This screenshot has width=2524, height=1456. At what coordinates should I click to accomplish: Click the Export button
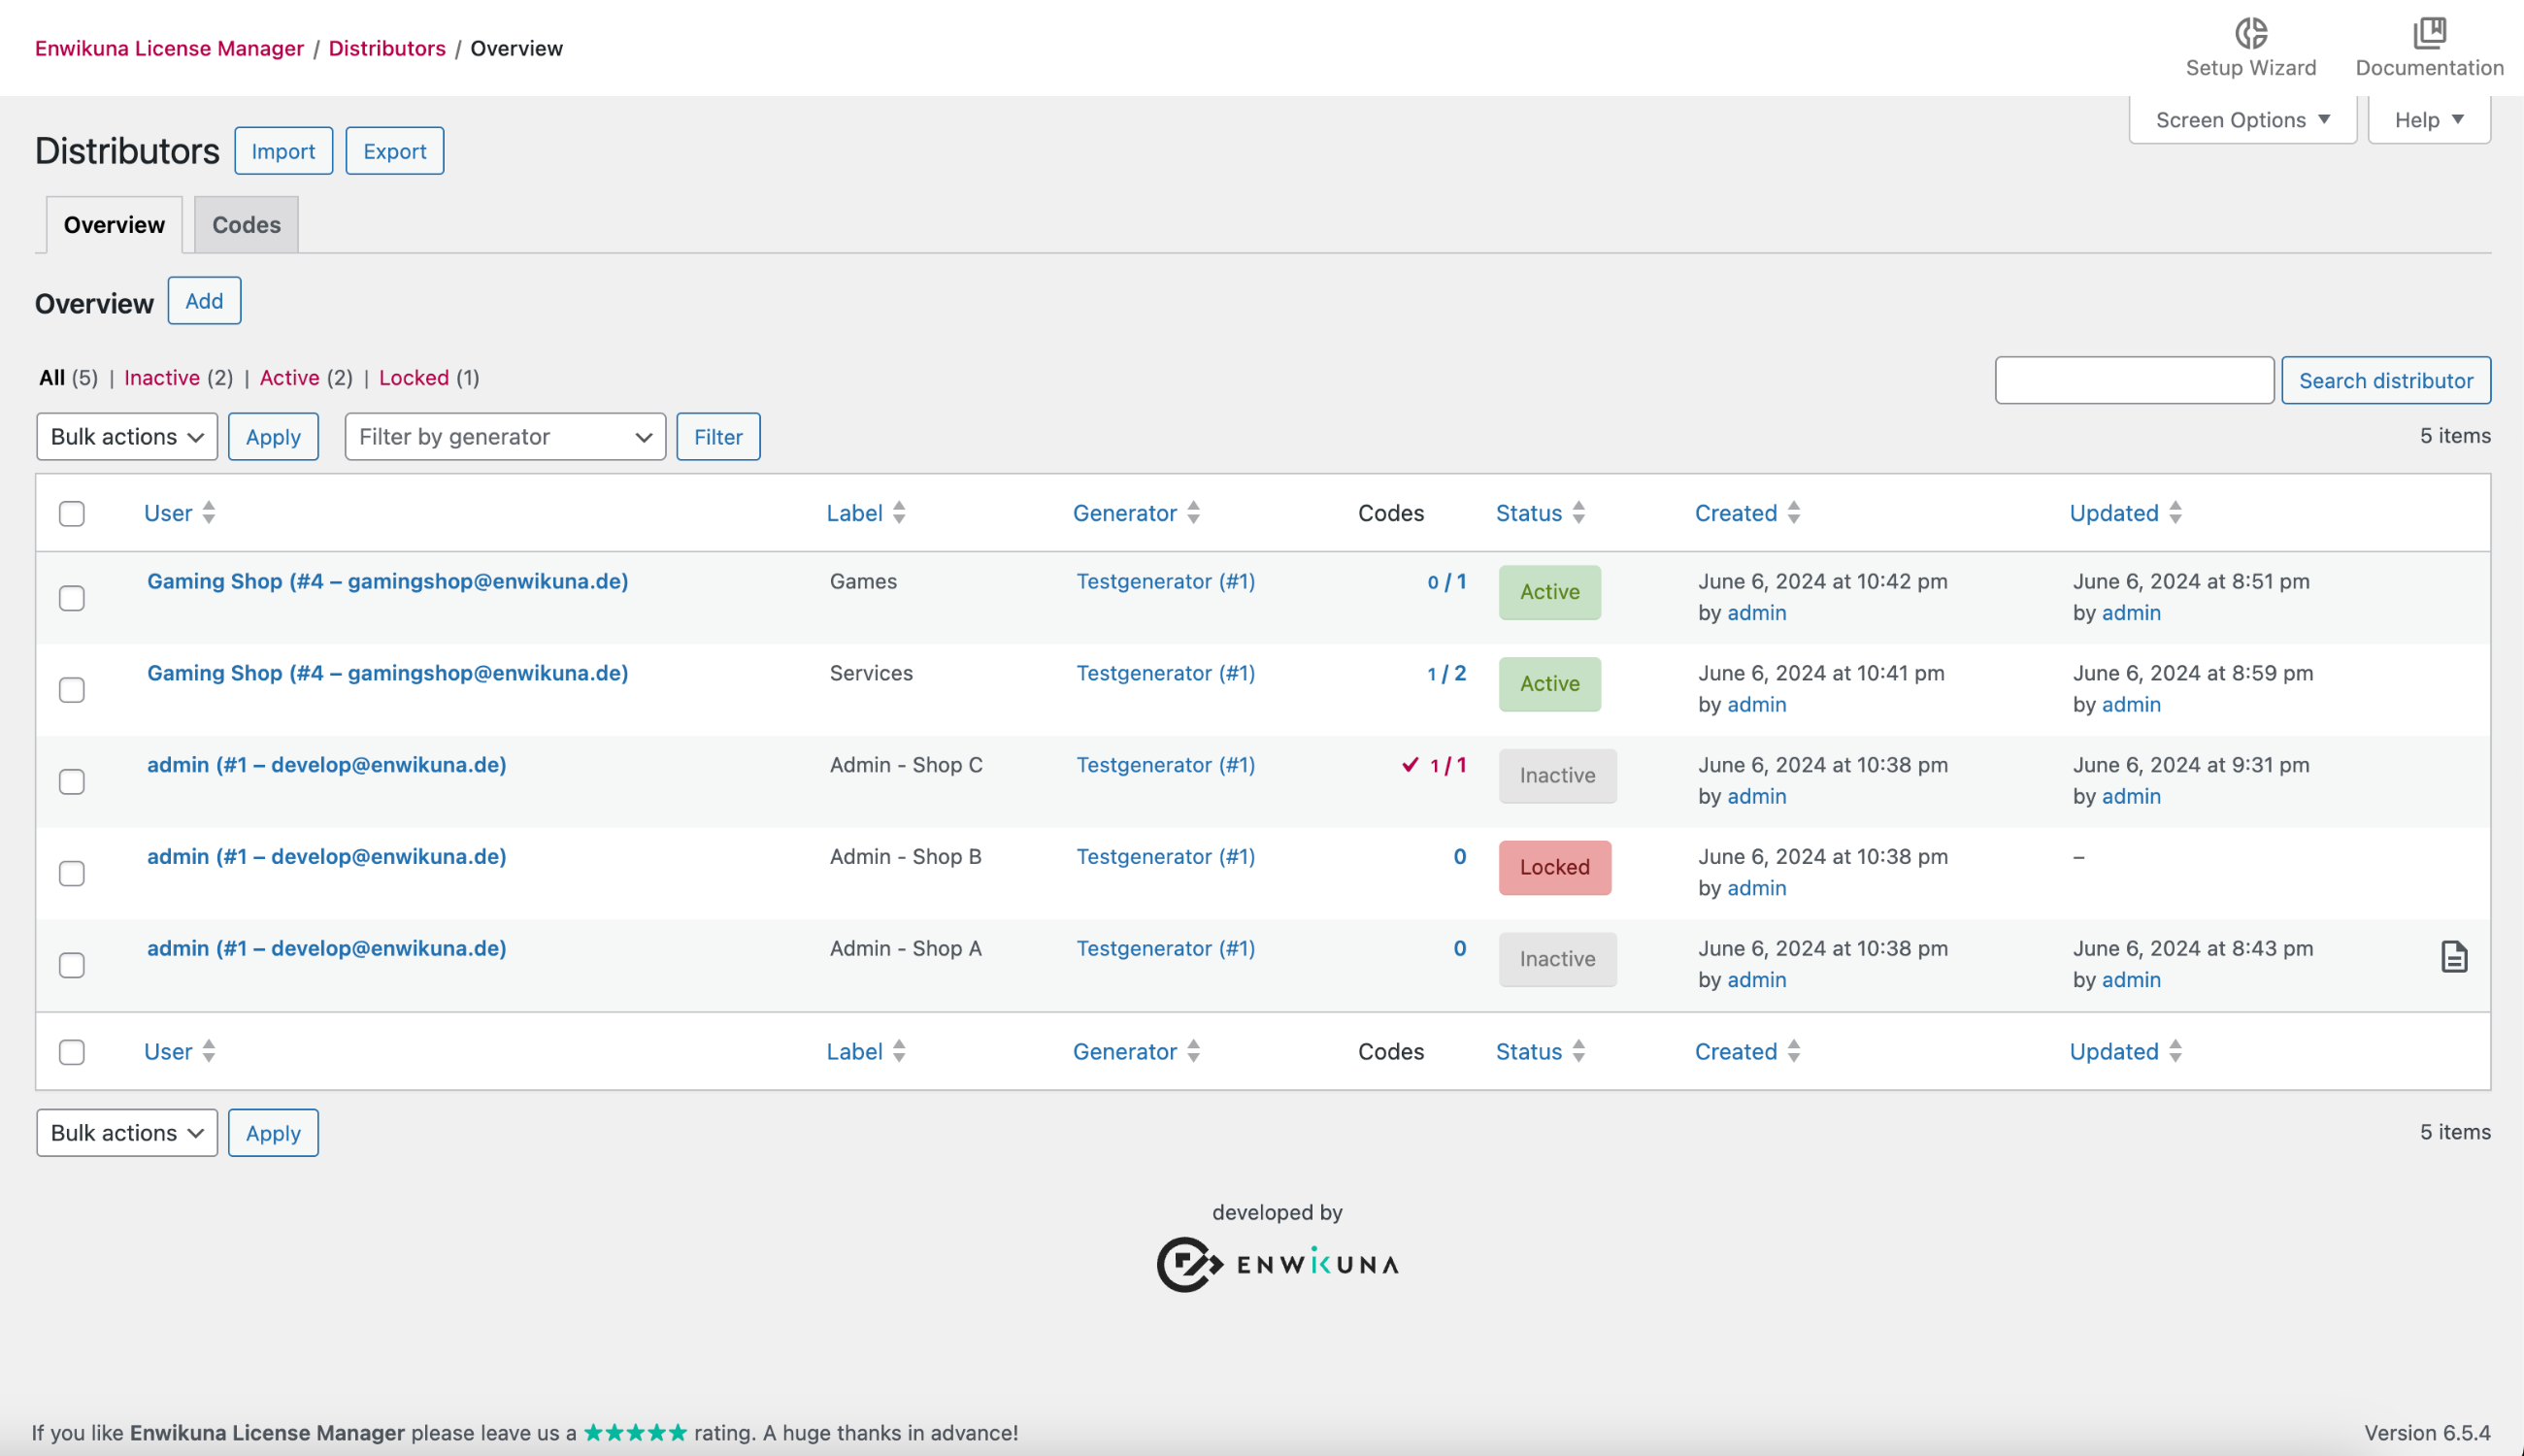click(394, 151)
